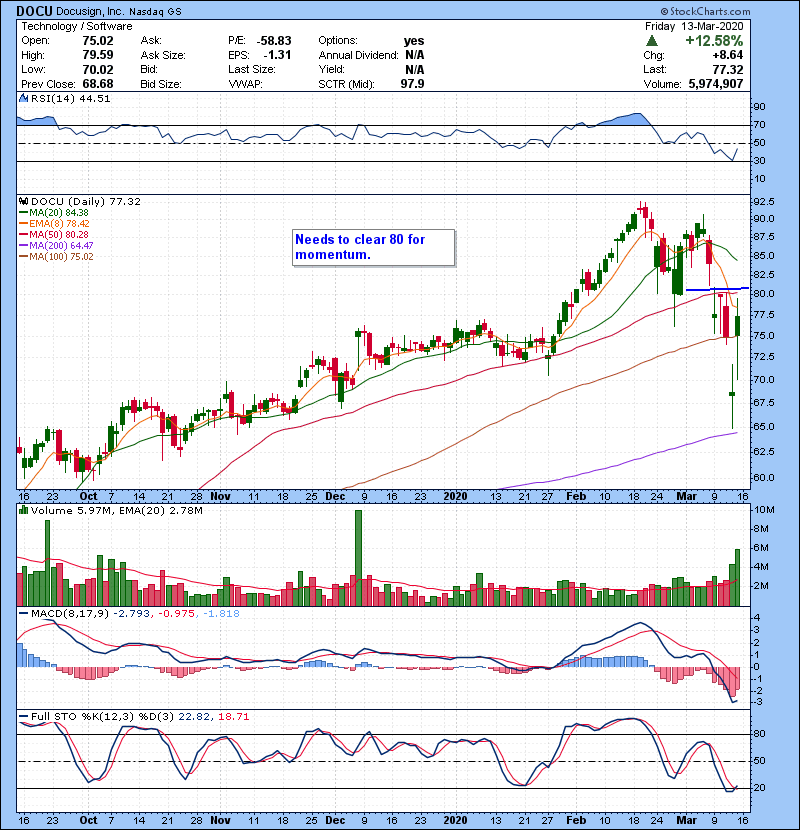This screenshot has height=830, width=800.
Task: Click the MA(50) 80.28 legend entry
Action: pyautogui.click(x=54, y=234)
